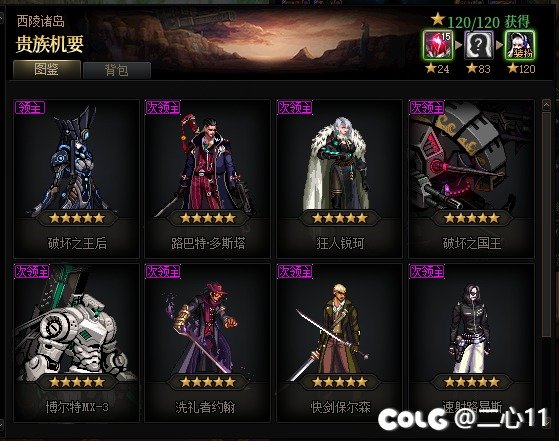Open the 路巴特·多斯塔 character card
559x441 pixels.
207,179
